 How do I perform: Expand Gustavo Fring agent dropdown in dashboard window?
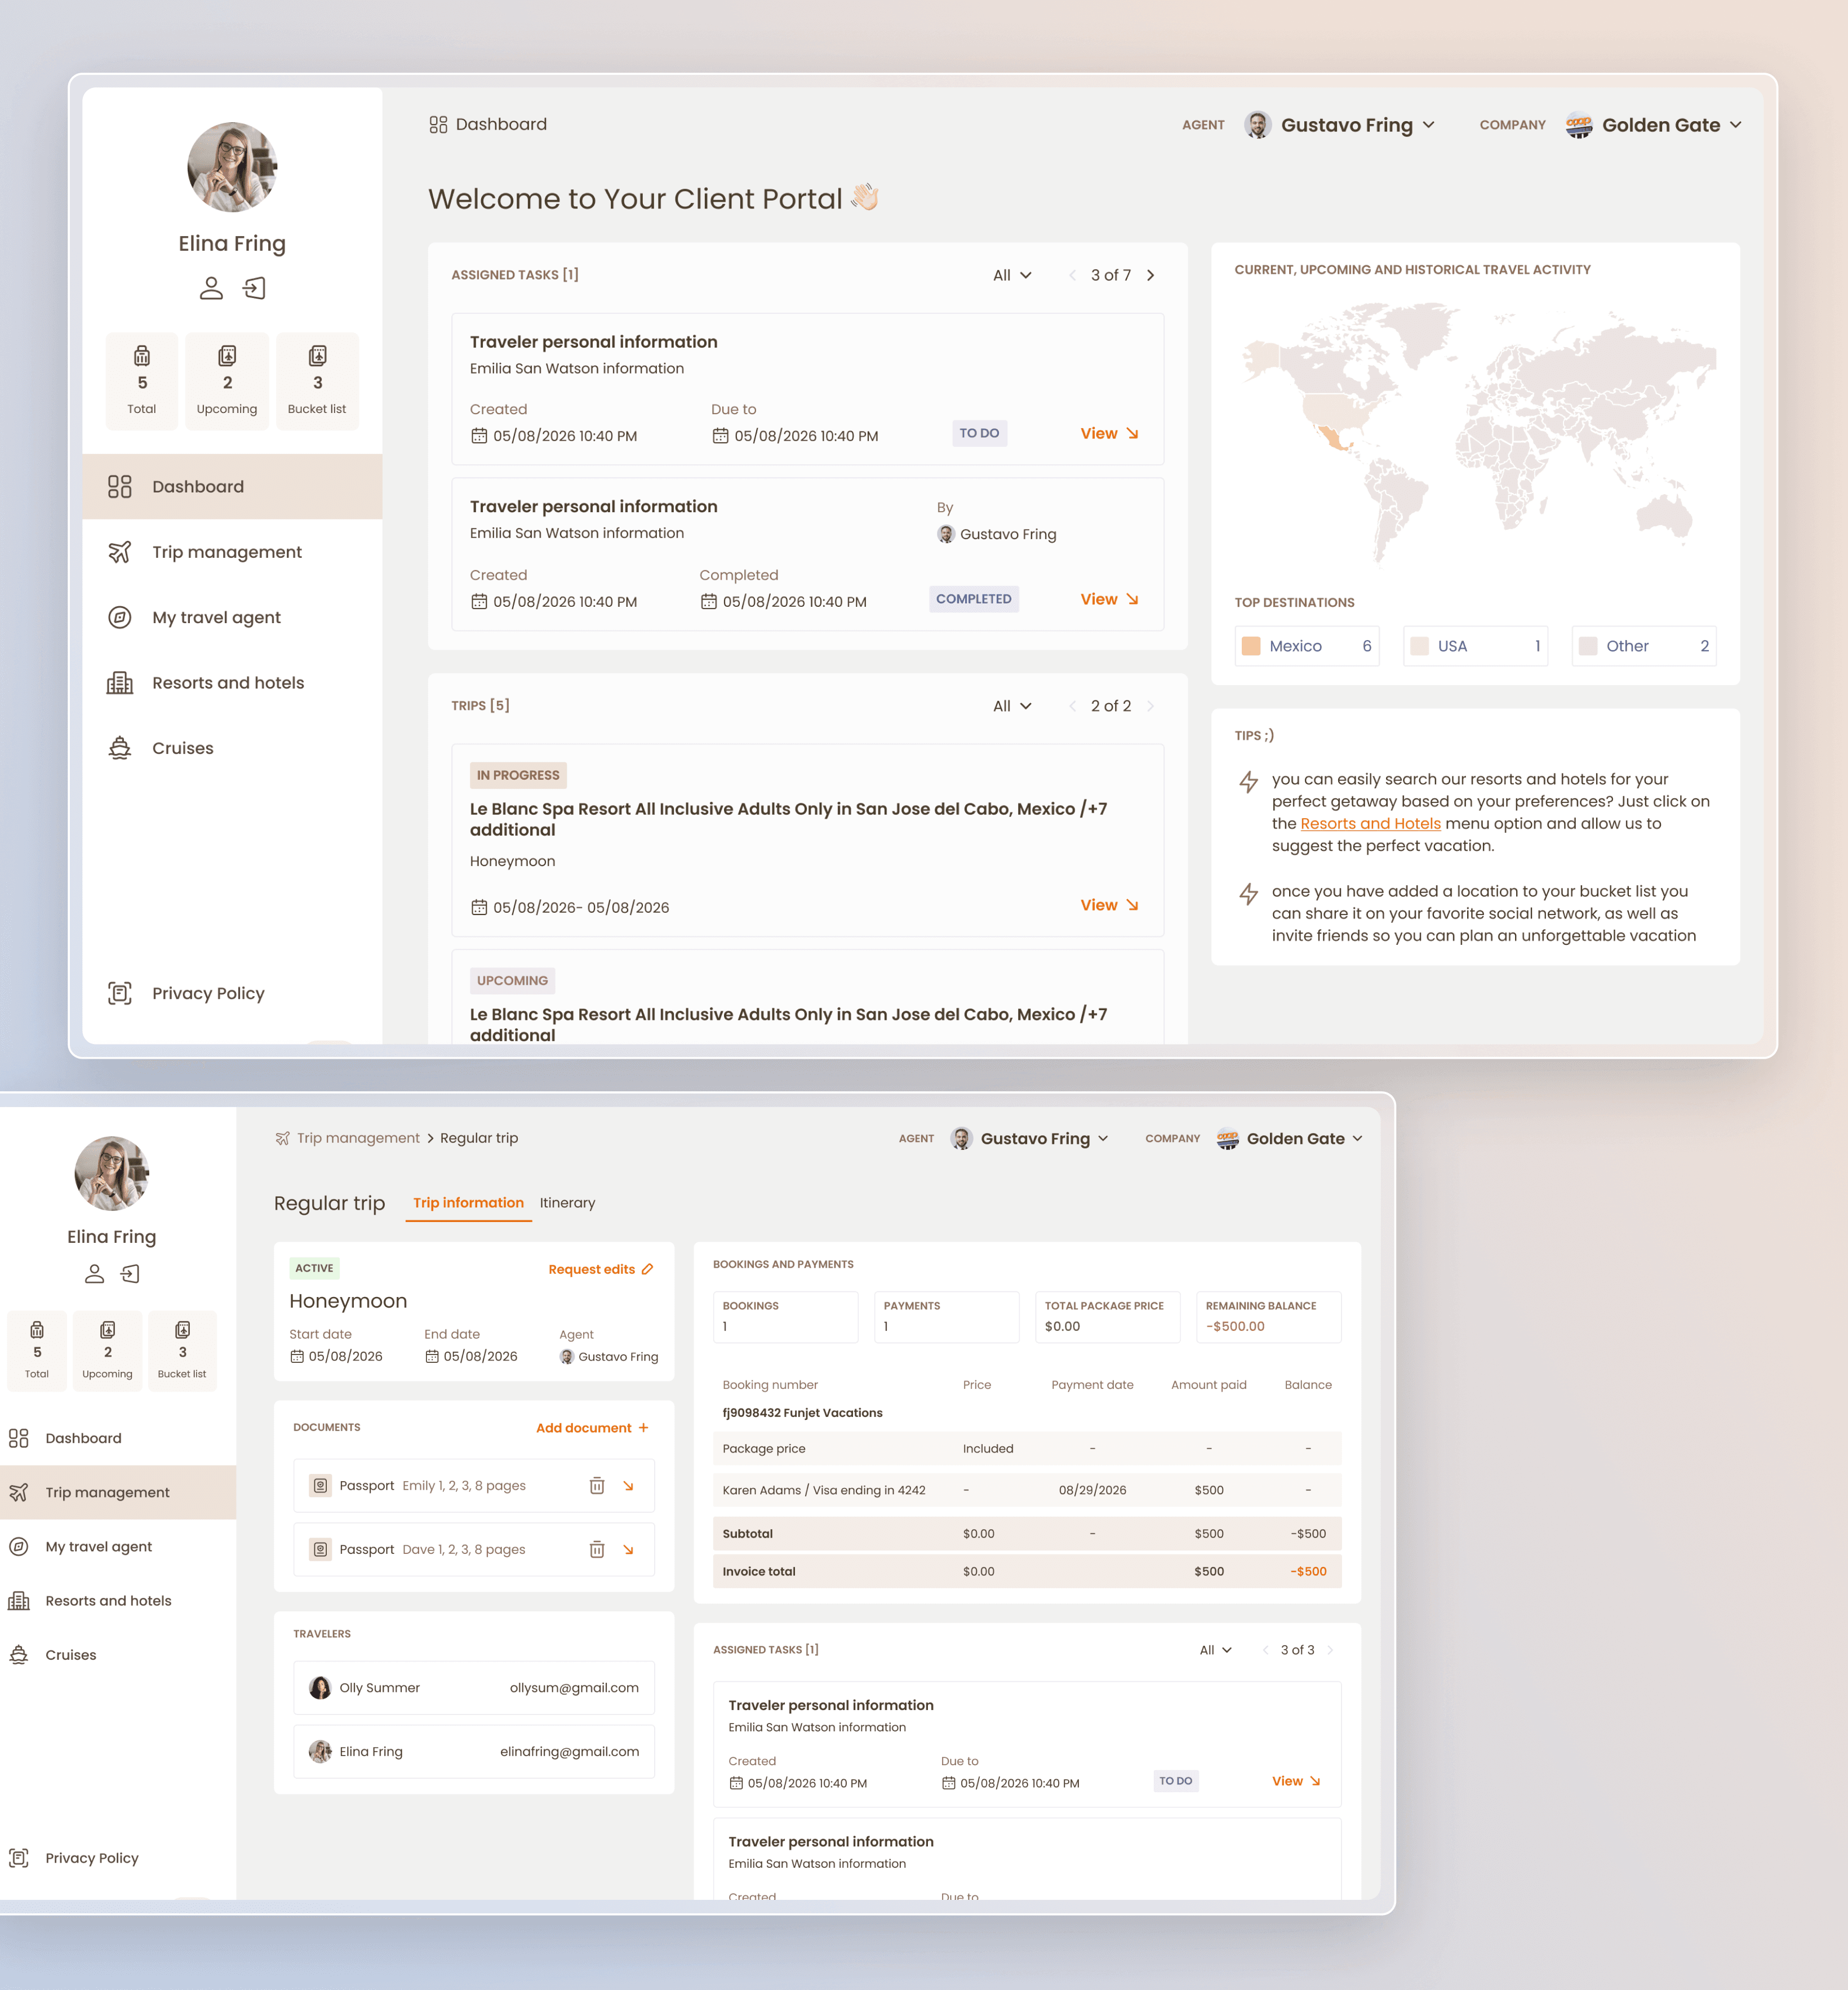click(x=1340, y=125)
